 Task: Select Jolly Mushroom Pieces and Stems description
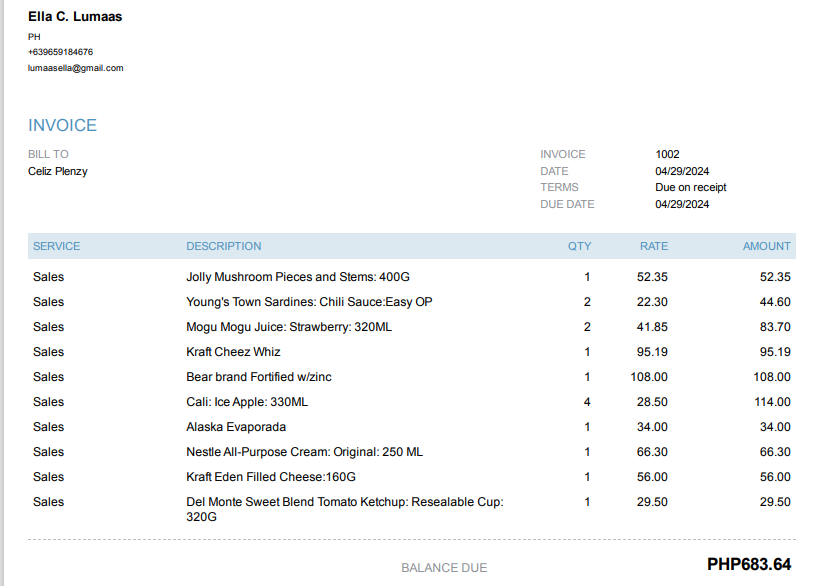click(298, 277)
